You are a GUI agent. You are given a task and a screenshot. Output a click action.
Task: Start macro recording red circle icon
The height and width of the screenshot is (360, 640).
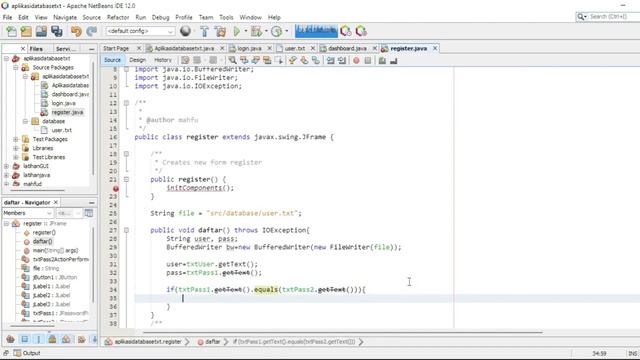click(x=356, y=60)
